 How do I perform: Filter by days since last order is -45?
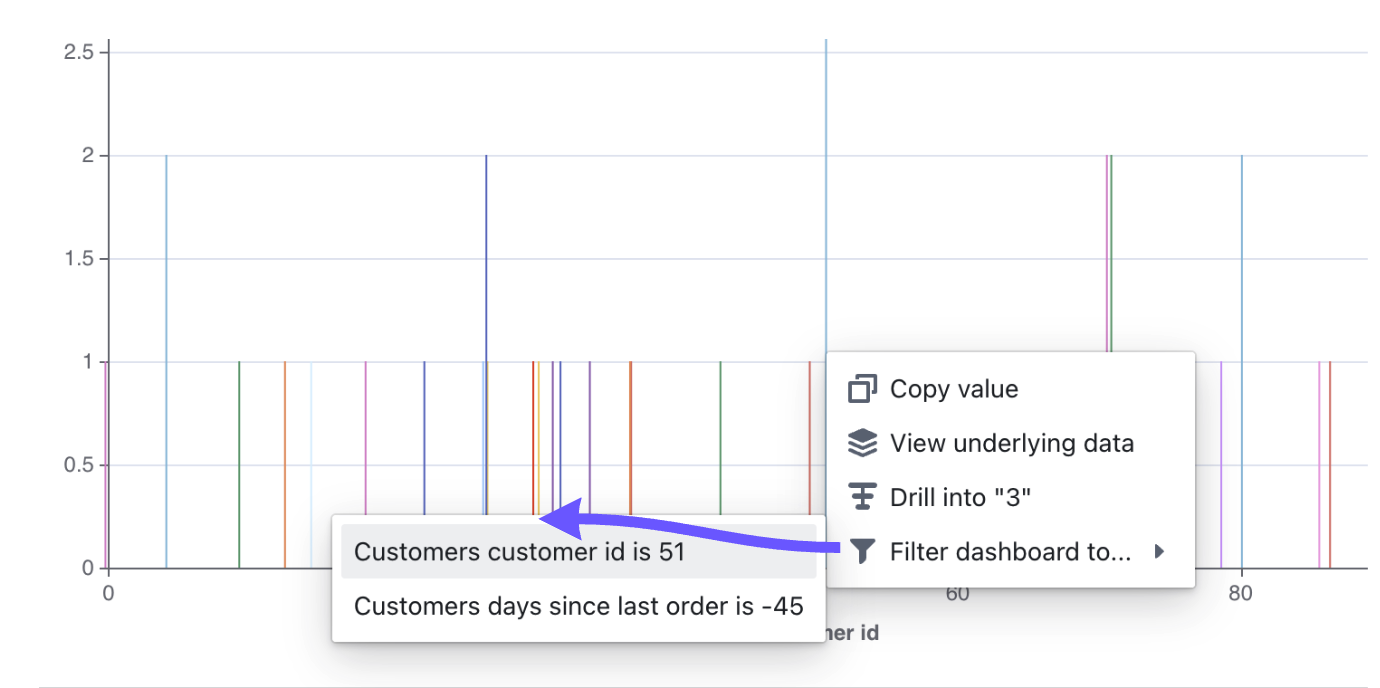578,606
